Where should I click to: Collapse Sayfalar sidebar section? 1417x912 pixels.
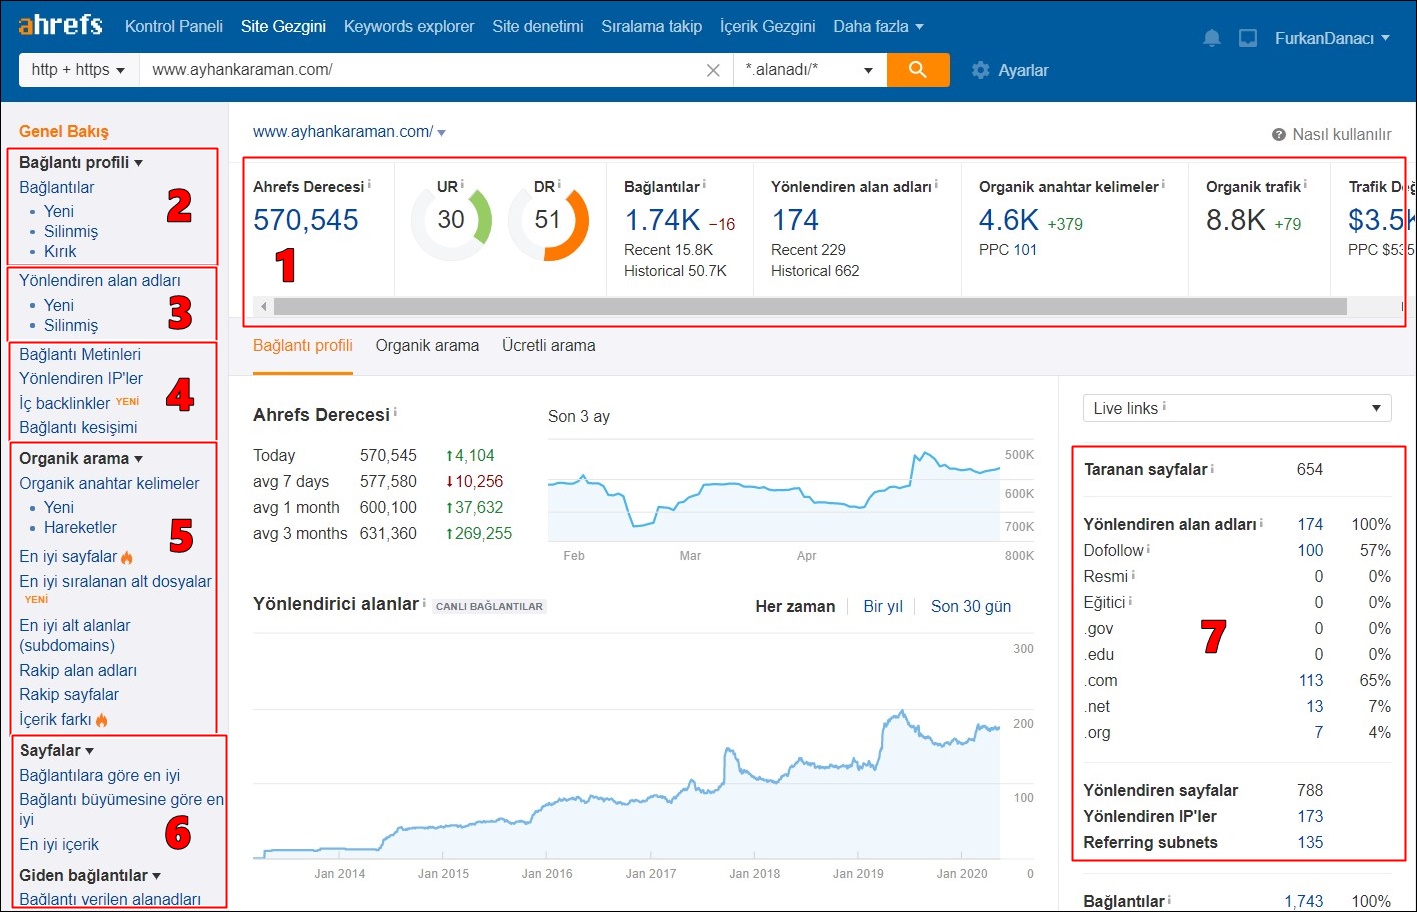pos(57,750)
